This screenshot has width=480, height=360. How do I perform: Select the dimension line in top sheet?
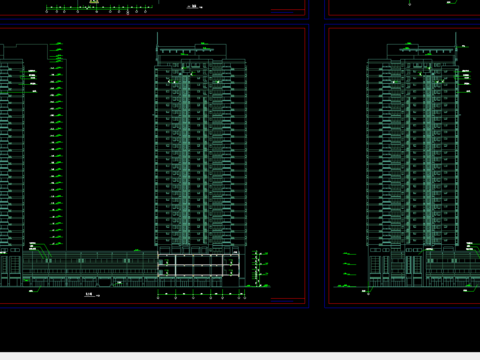pos(99,7)
